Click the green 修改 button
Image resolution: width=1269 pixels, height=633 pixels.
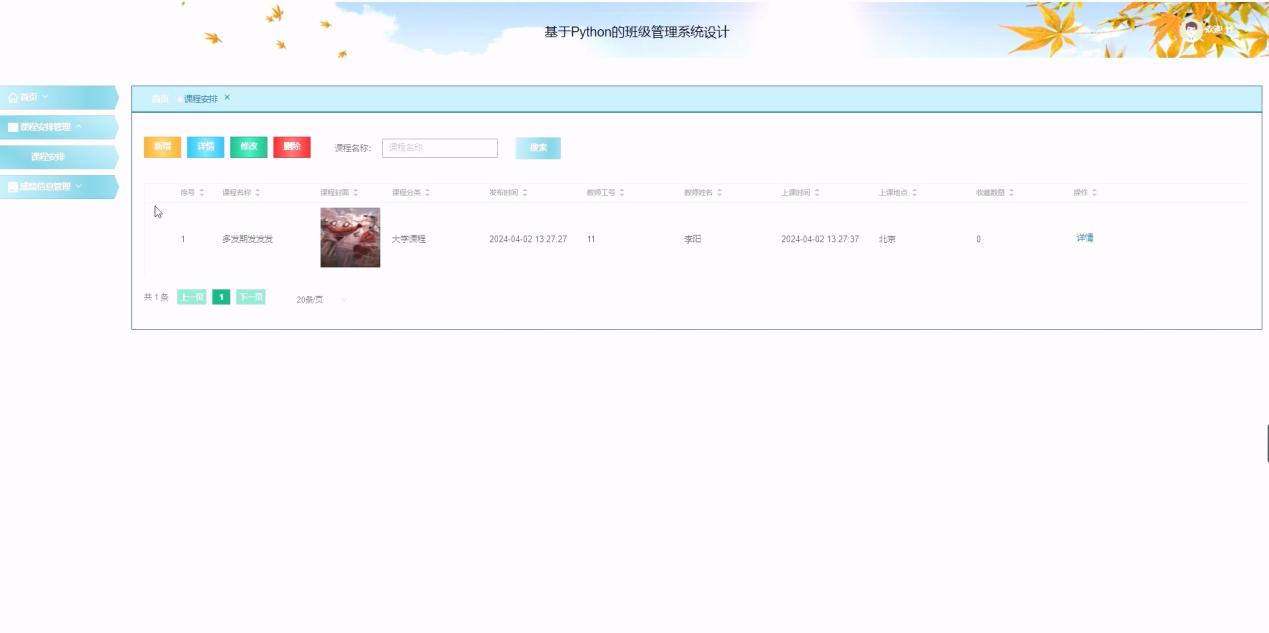point(248,147)
